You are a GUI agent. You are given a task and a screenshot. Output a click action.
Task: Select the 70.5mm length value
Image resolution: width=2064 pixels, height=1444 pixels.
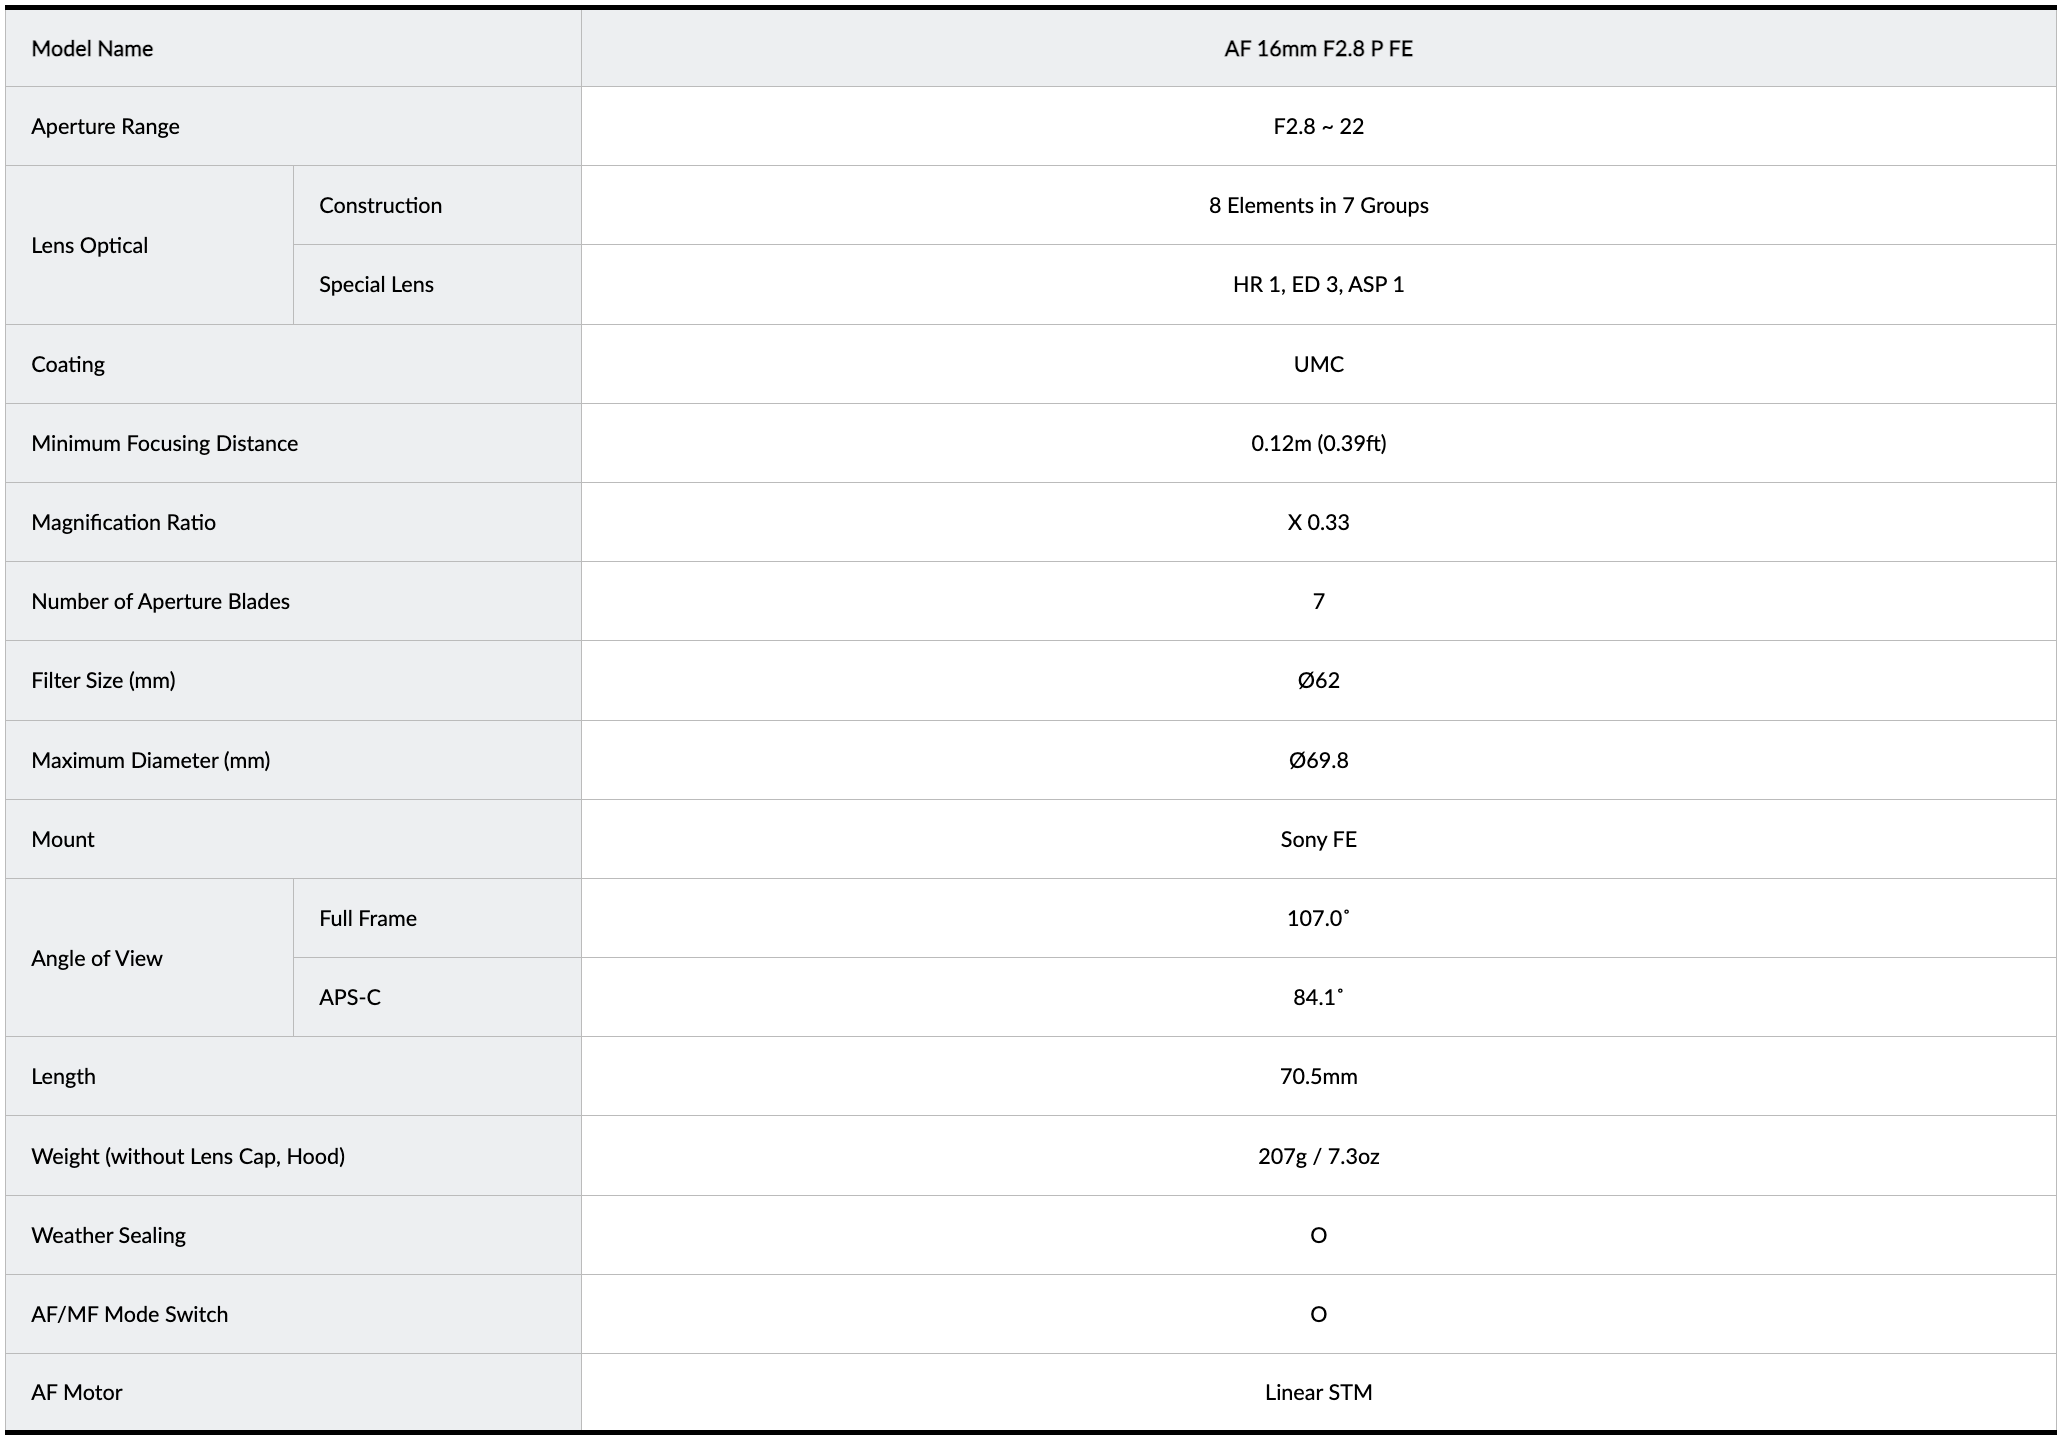click(x=1318, y=1076)
